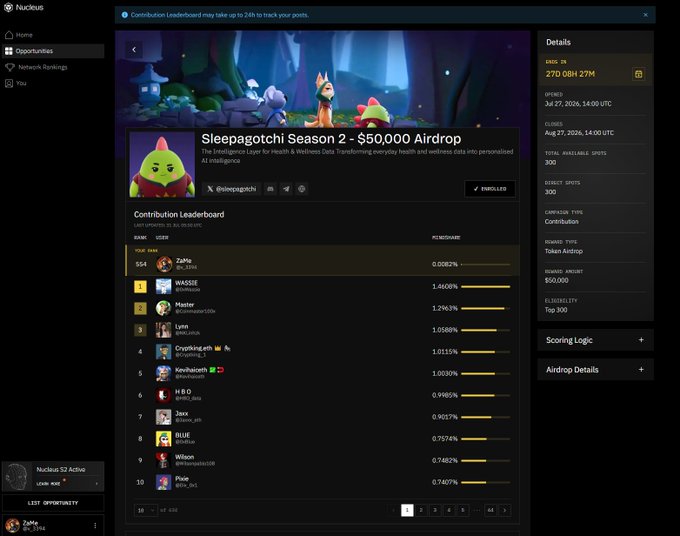Click BLUE's avatar in the leaderboard
The image size is (680, 536).
point(163,438)
